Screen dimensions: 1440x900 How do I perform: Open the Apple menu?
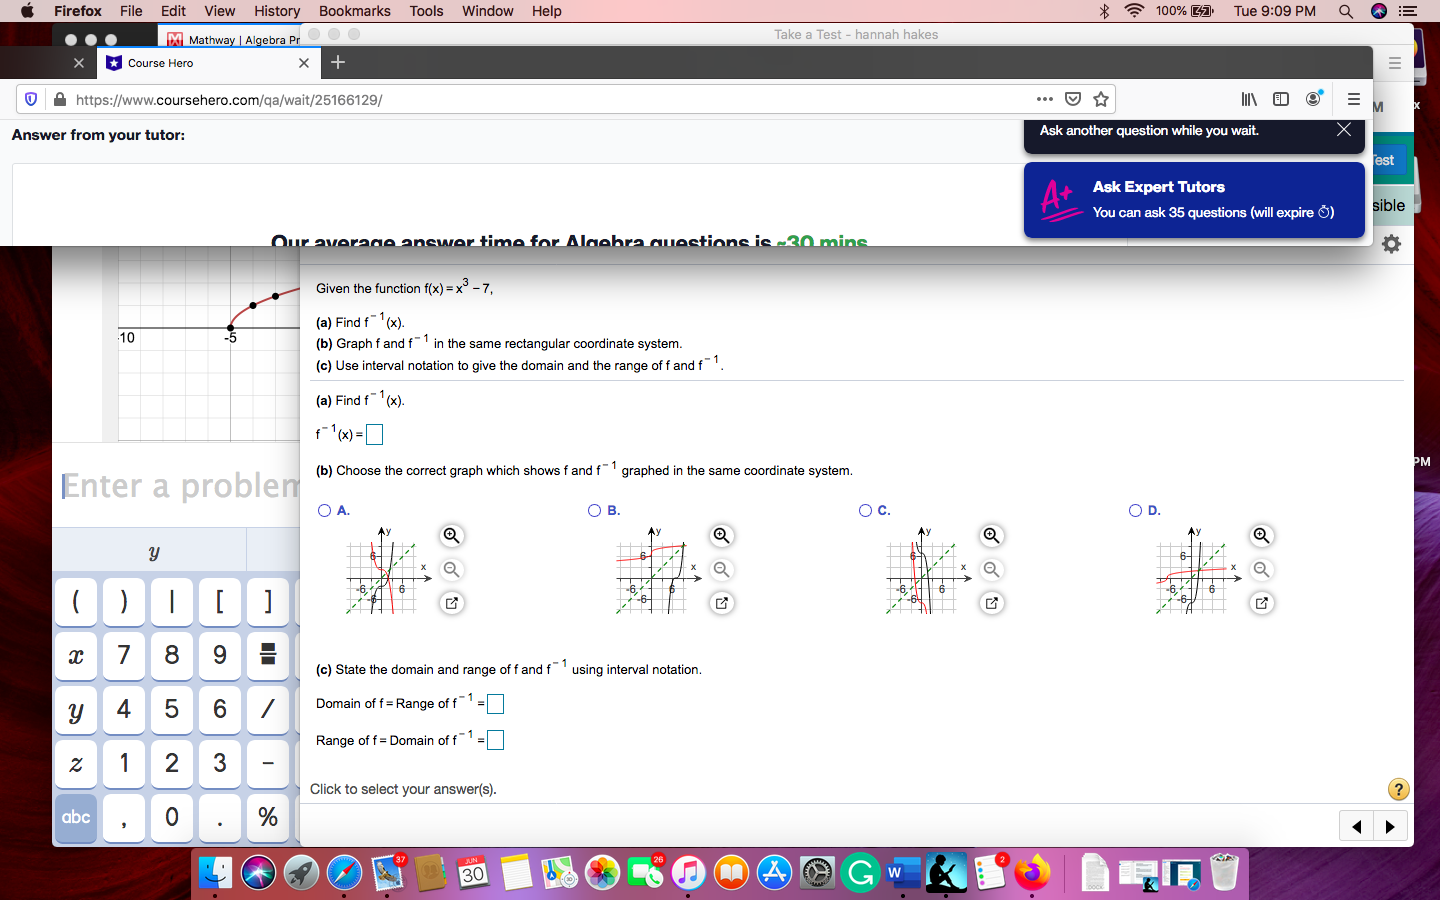[x=27, y=11]
